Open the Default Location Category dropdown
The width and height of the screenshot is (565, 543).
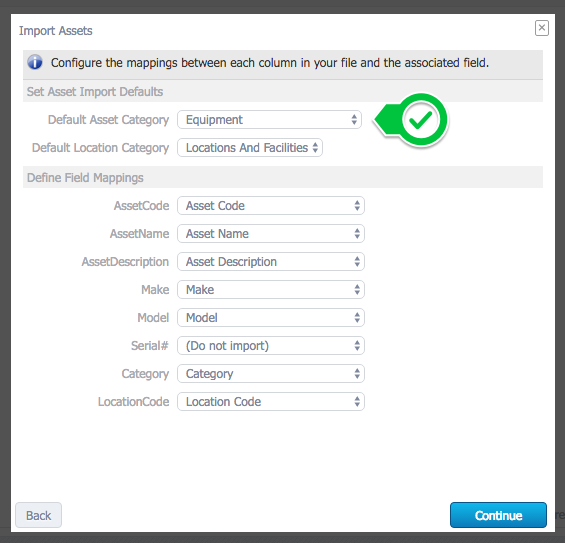[250, 148]
